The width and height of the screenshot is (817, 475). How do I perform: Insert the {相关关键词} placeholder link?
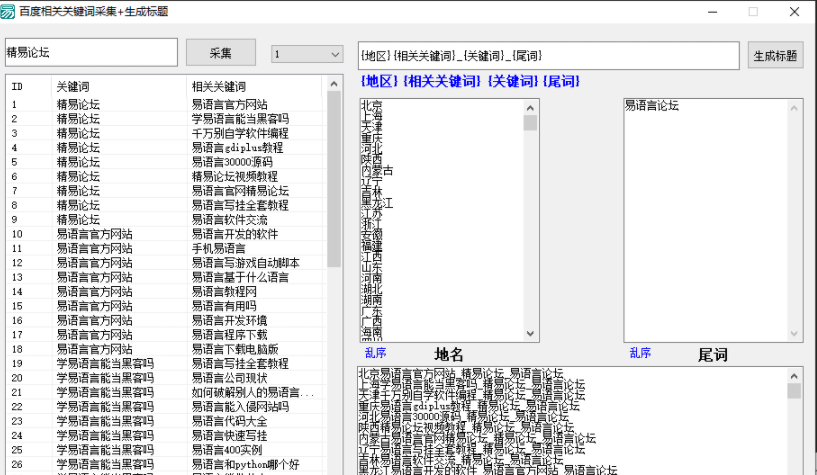(442, 81)
